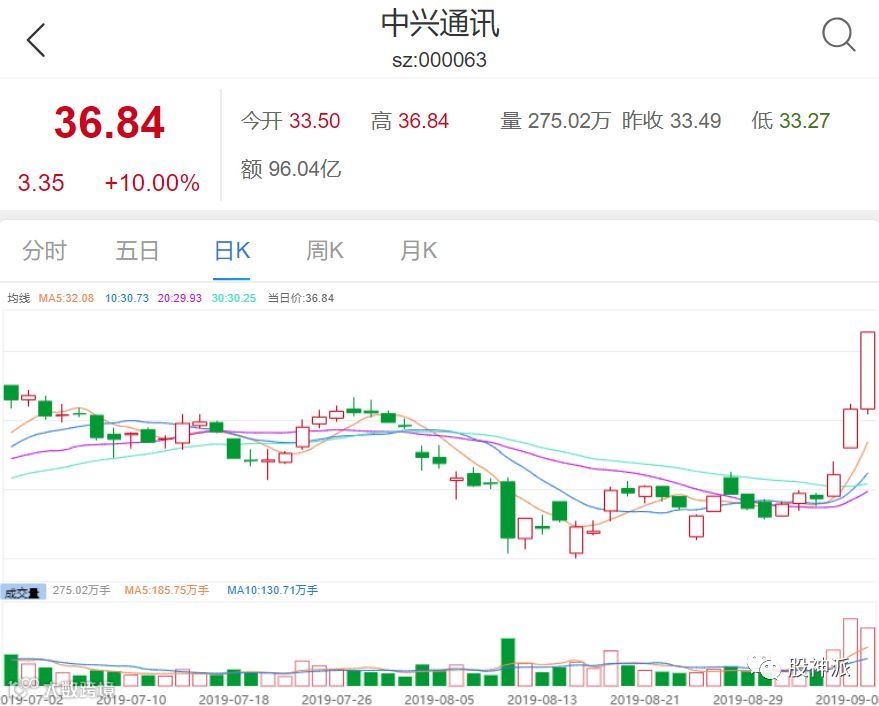This screenshot has height=706, width=879.
Task: Click the 昨收 33.49 value
Action: pyautogui.click(x=671, y=121)
